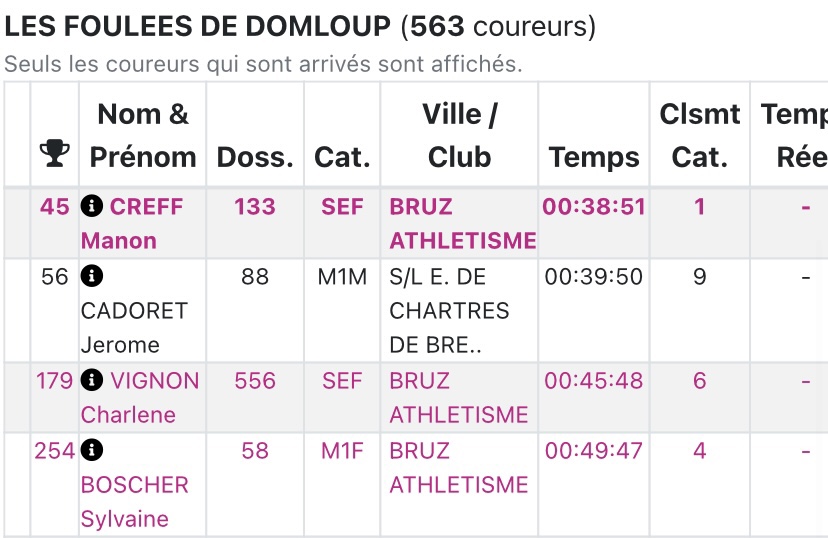Click the info icon next to VIGNON Charlene
Viewport: 828px width, 538px height.
coord(92,381)
